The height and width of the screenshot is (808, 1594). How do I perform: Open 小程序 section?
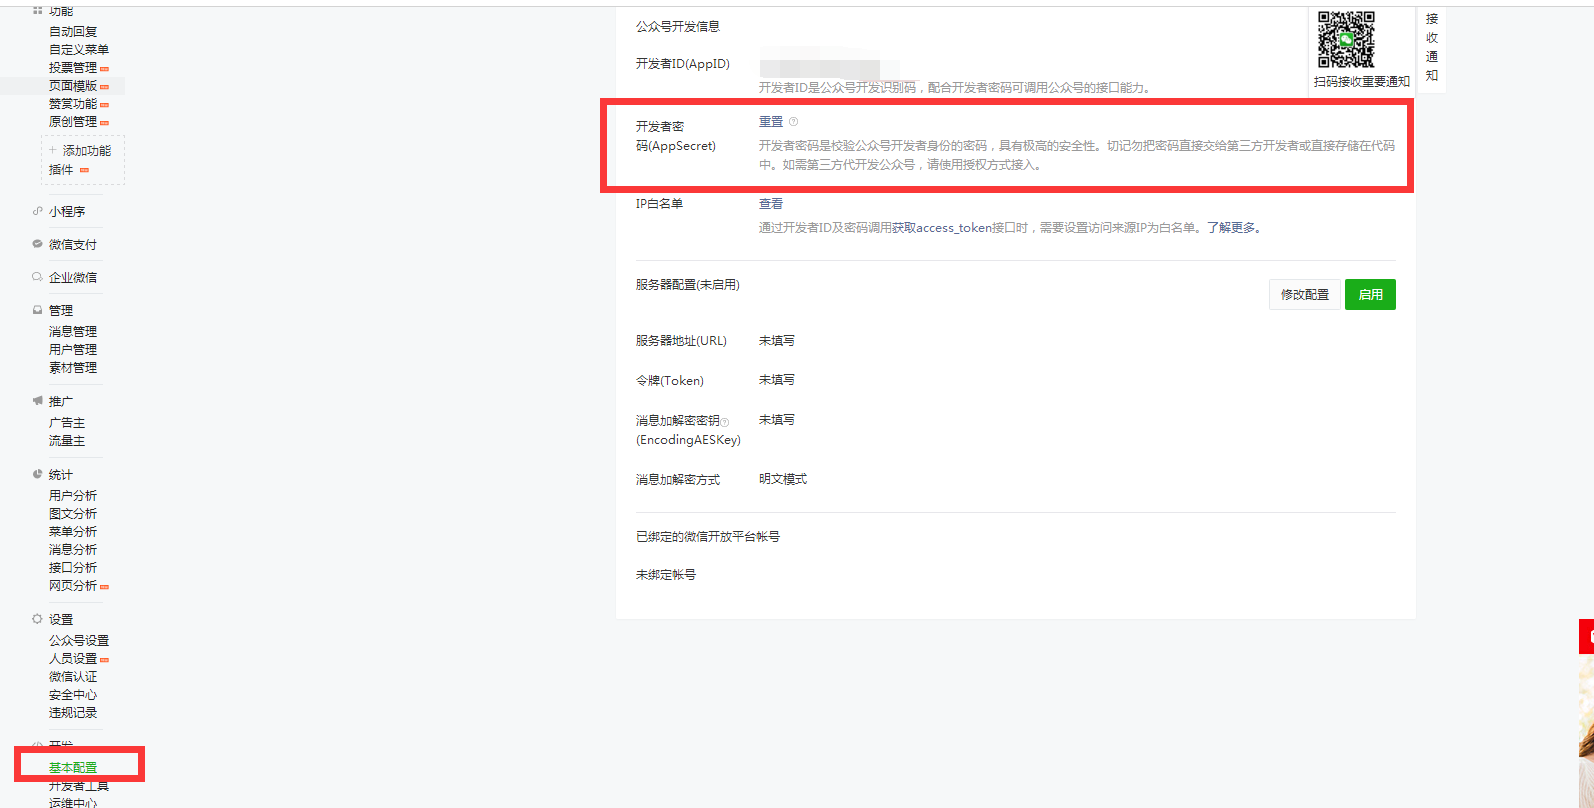[x=67, y=212]
